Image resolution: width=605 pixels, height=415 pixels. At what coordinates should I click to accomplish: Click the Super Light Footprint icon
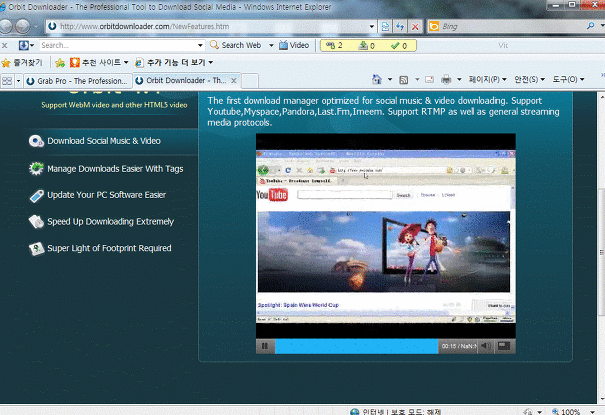[36, 248]
